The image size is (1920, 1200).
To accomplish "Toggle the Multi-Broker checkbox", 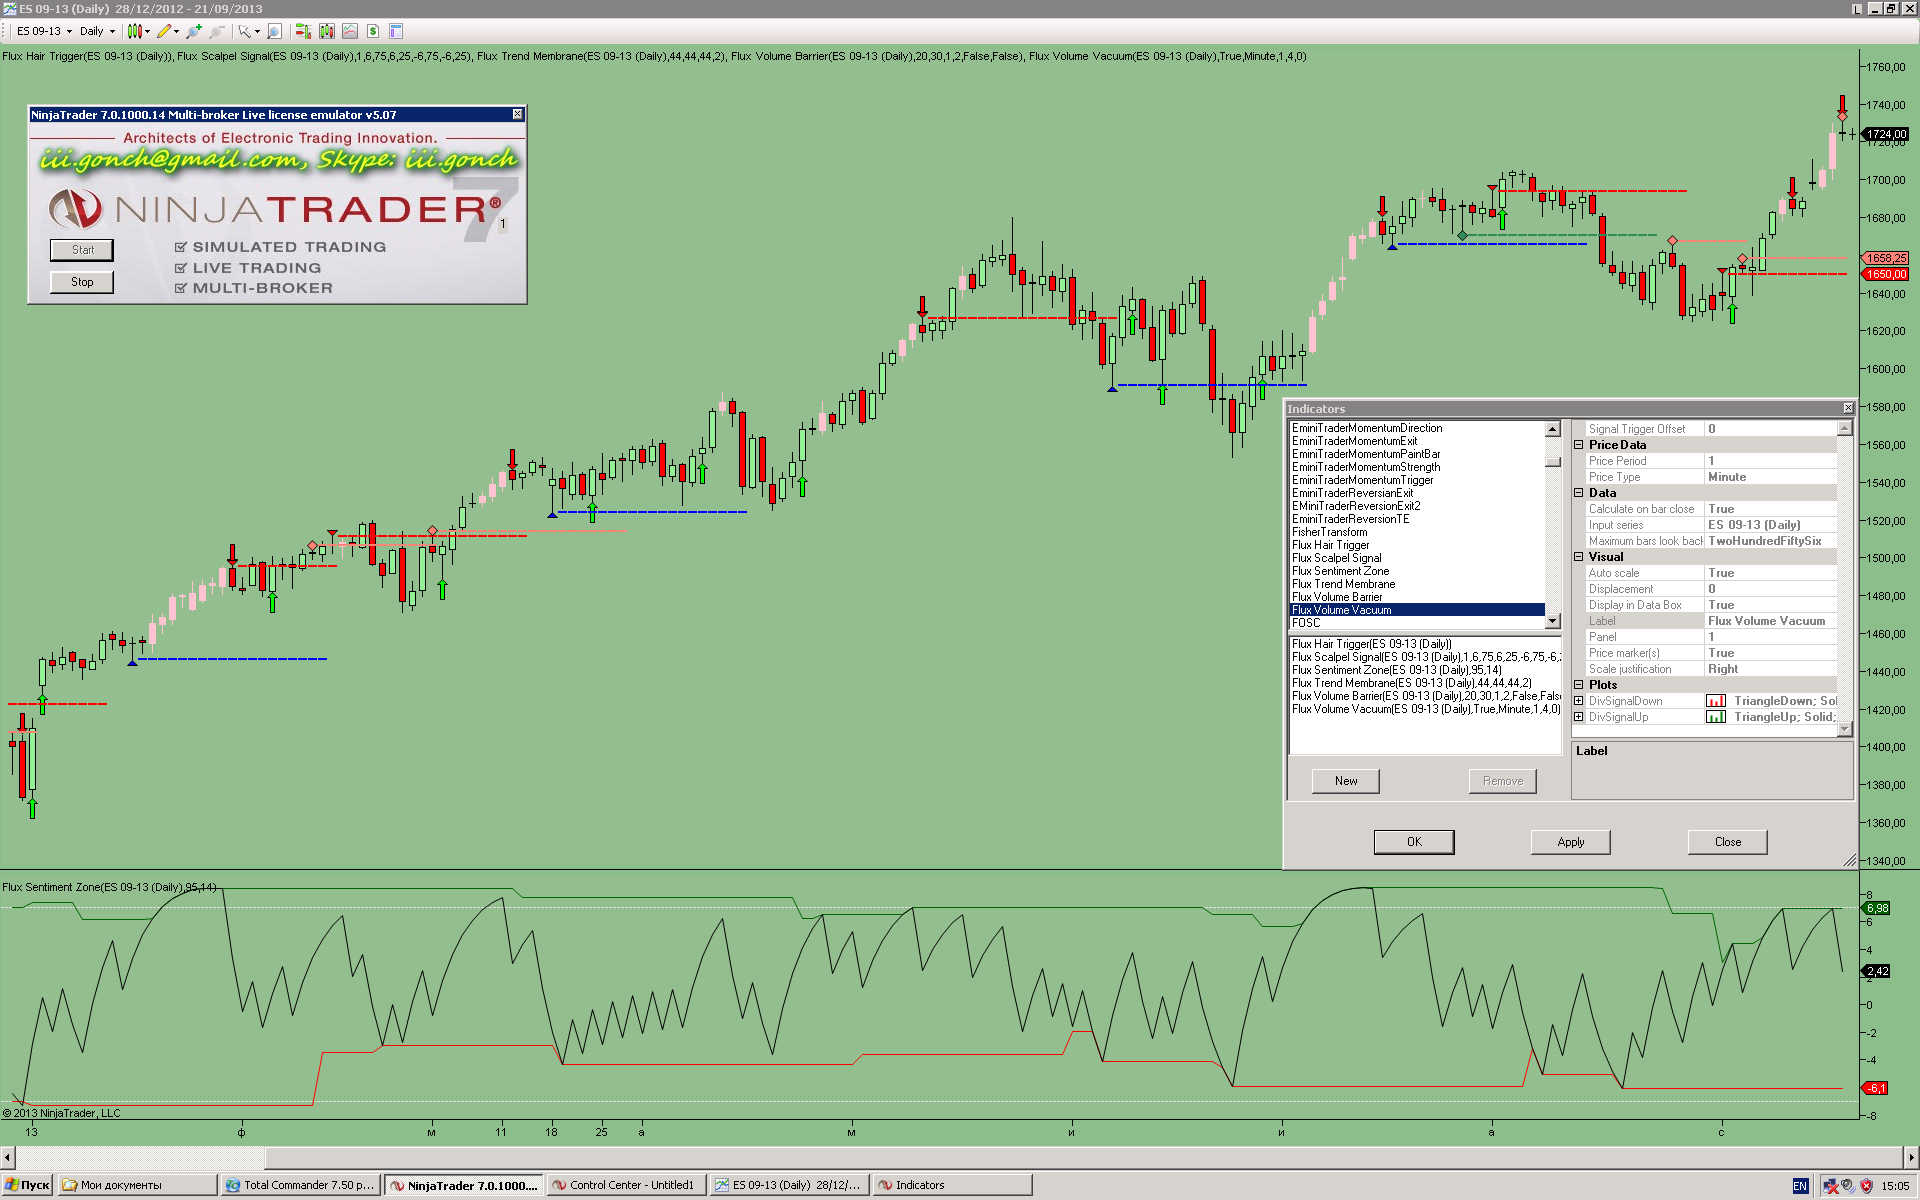I will point(181,288).
